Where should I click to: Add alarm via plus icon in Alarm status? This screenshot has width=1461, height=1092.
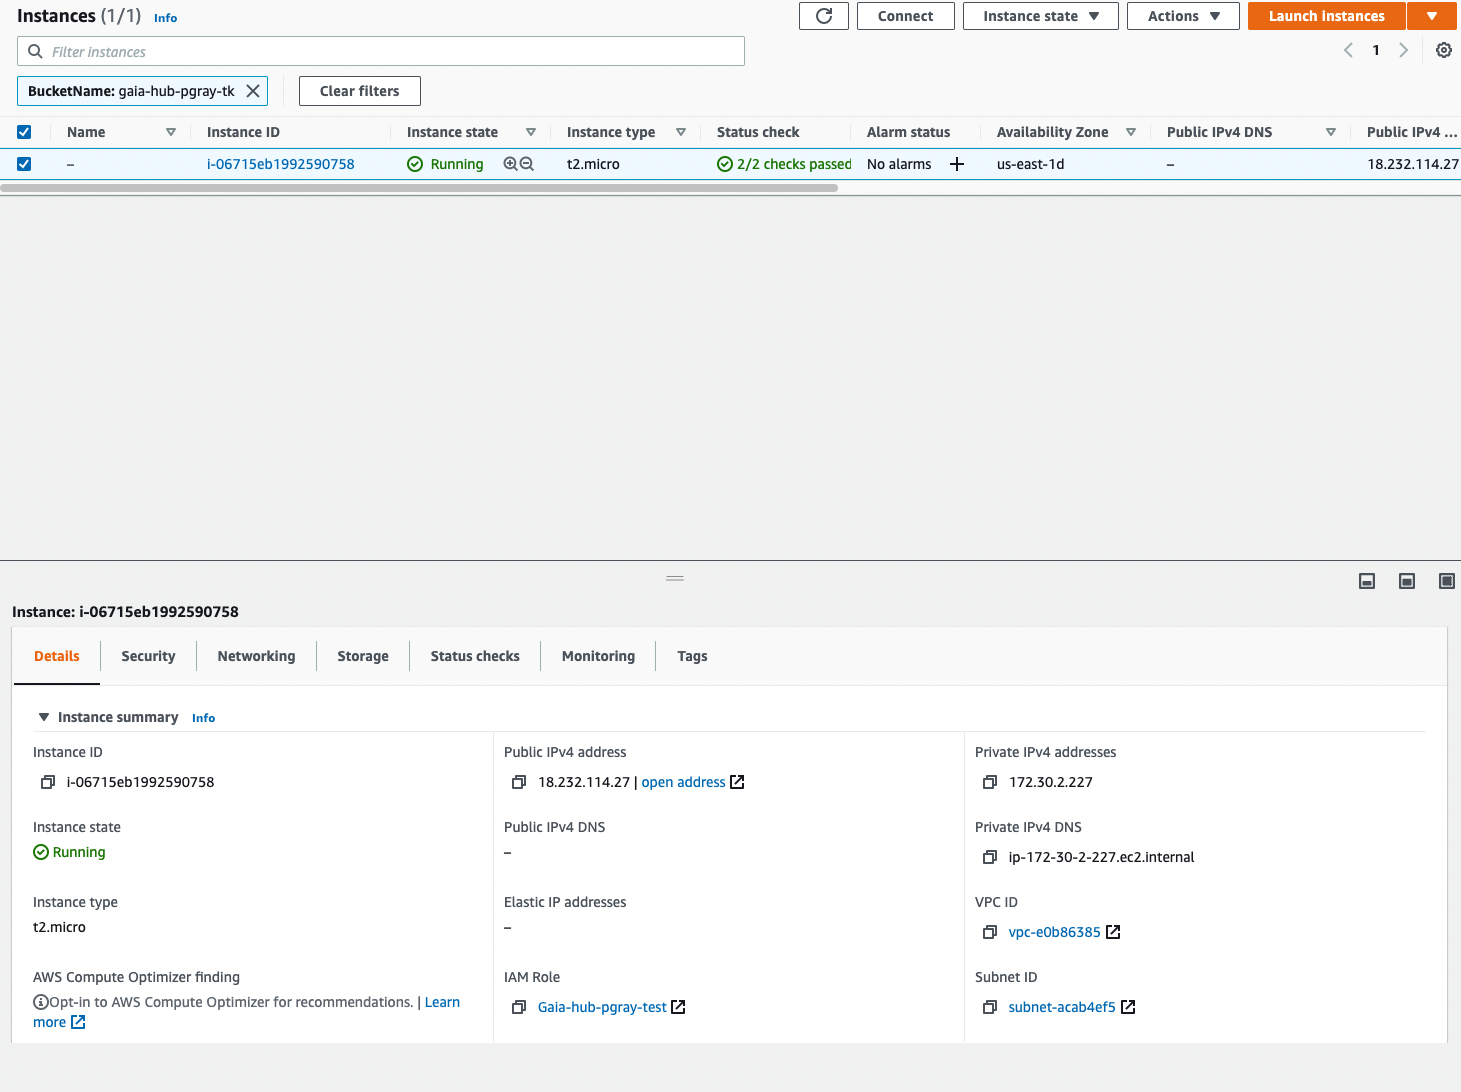[956, 163]
